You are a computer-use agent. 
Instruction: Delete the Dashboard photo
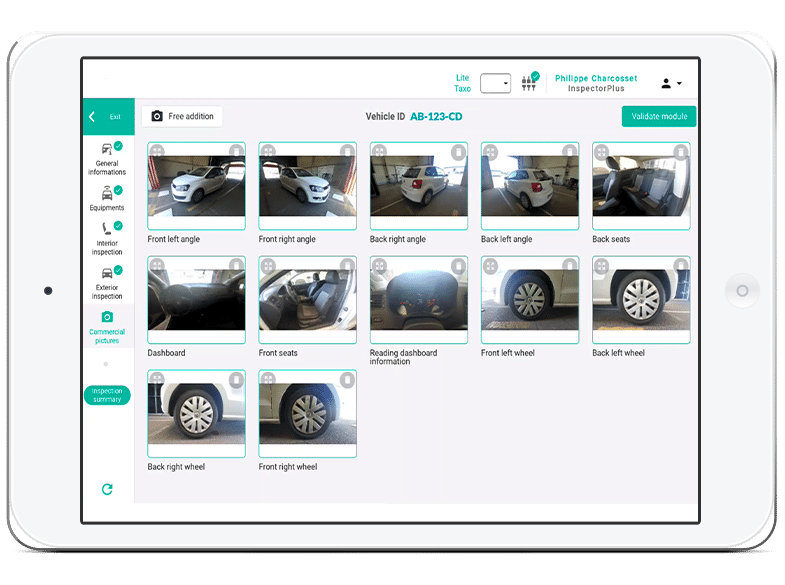[236, 265]
